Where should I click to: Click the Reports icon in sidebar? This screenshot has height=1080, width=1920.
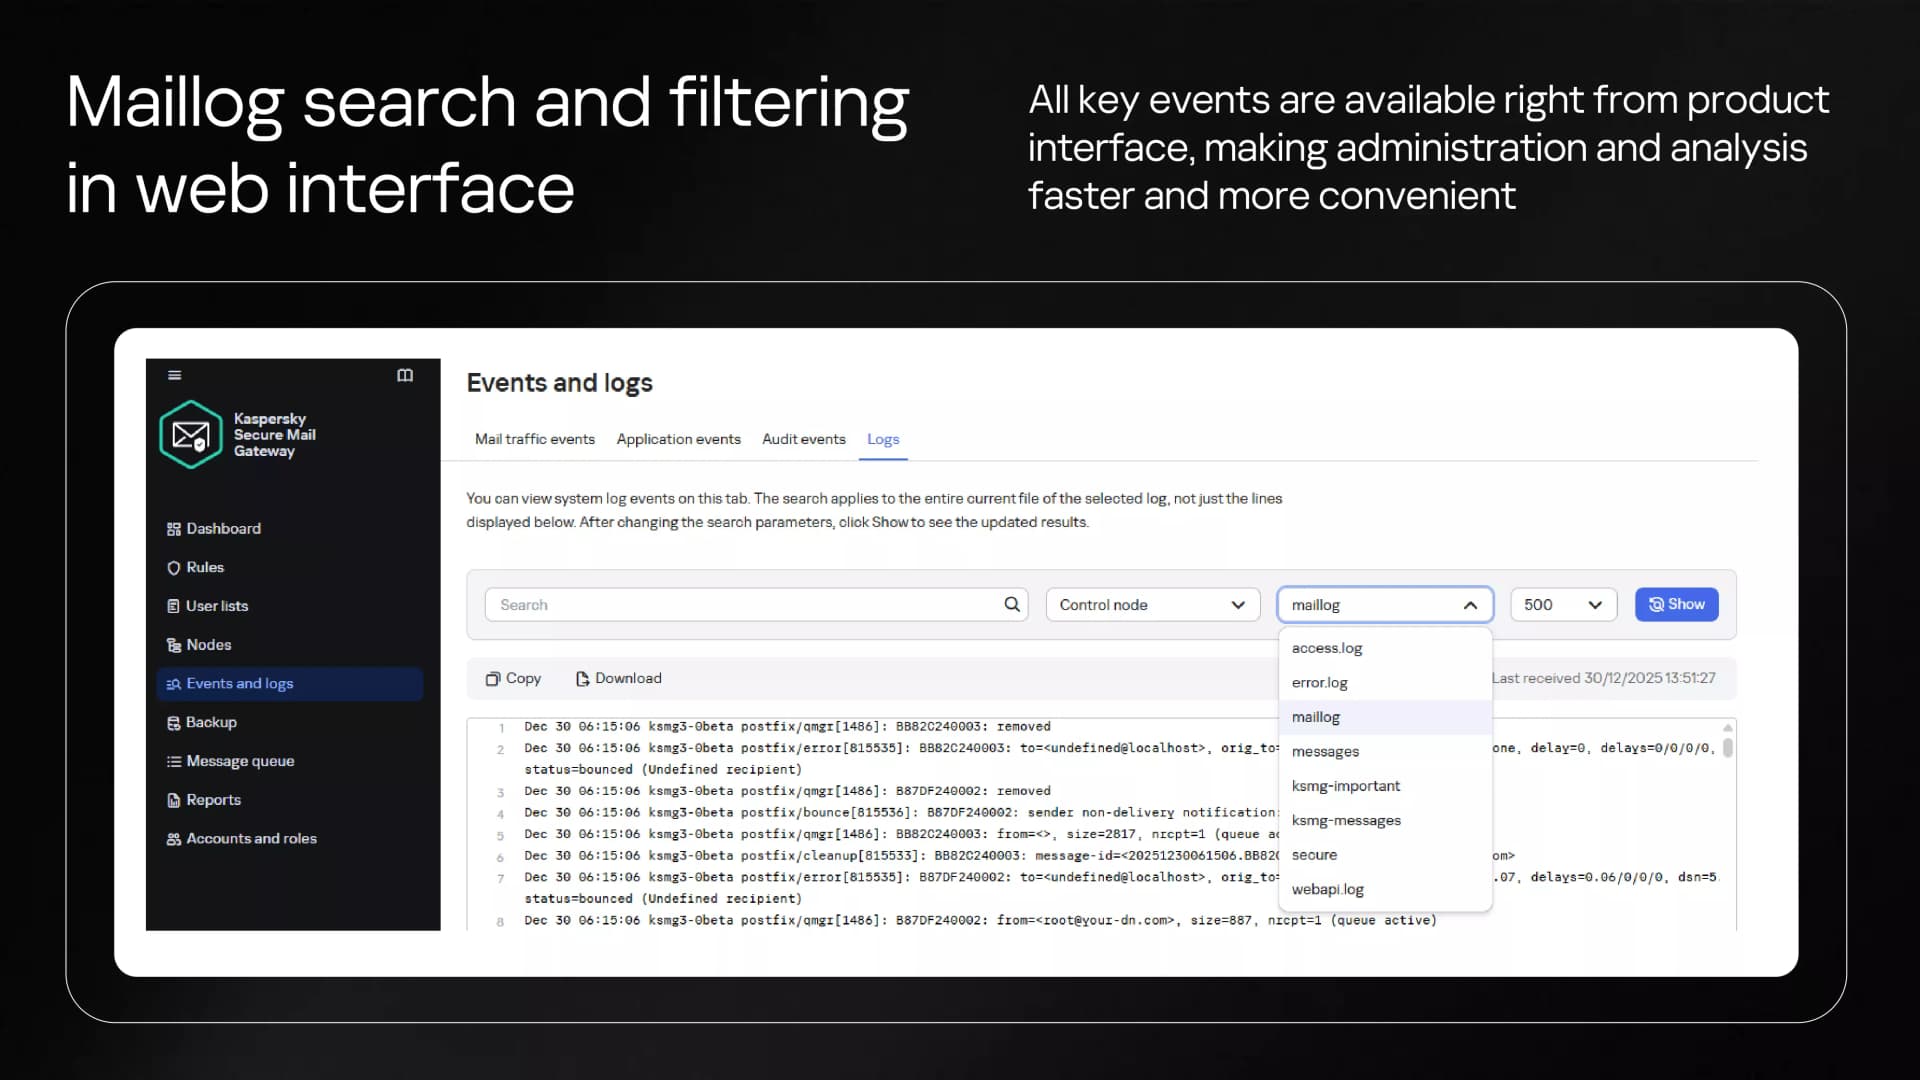tap(174, 800)
